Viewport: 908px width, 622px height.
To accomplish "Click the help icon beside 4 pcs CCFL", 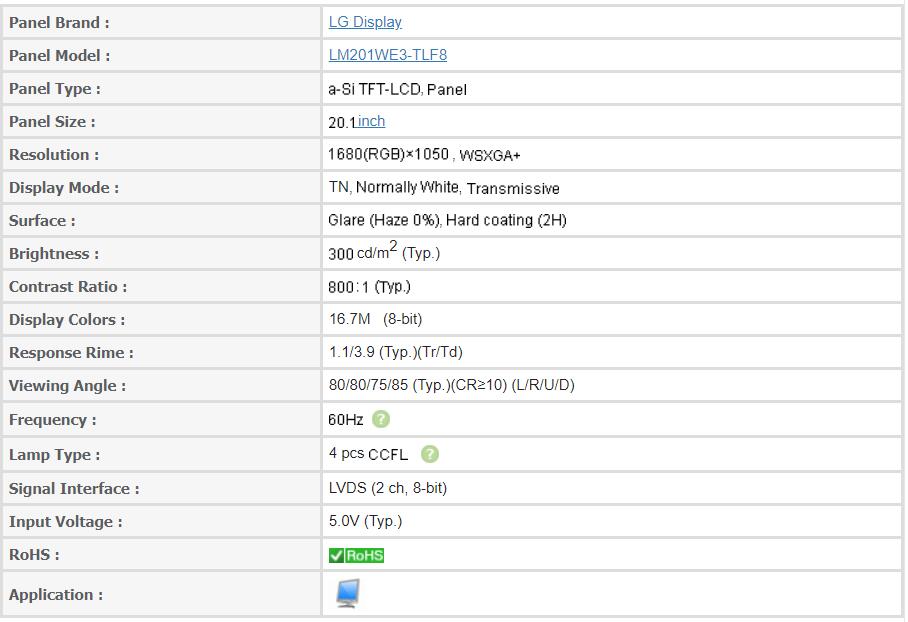I will [430, 454].
